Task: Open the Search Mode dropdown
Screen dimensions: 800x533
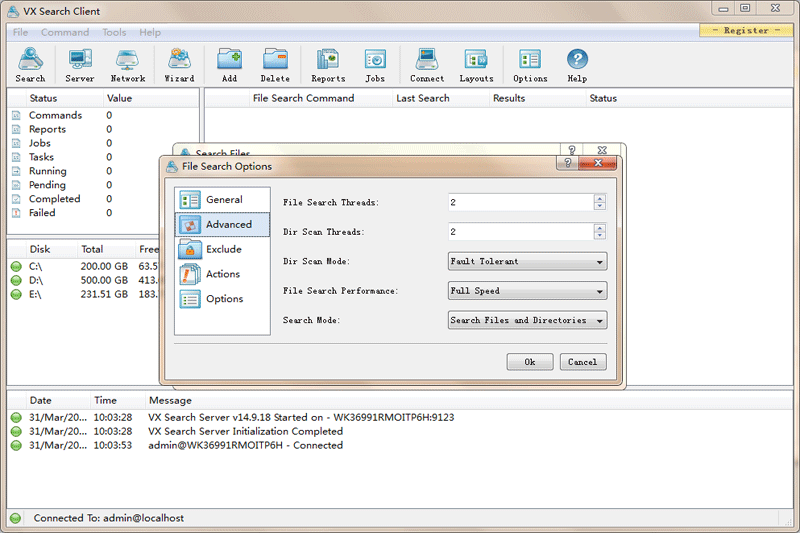Action: (527, 320)
